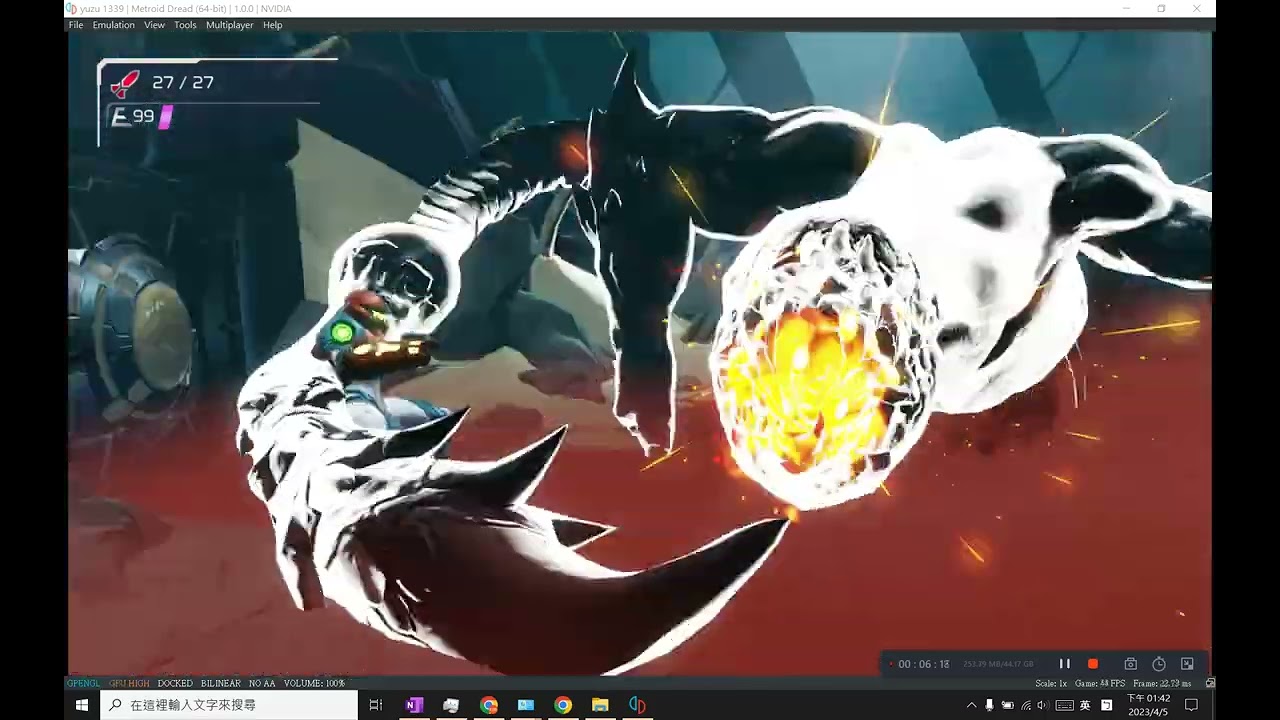Screen dimensions: 1280x720
Task: Toggle the DOCKED mode status button
Action: [175, 683]
